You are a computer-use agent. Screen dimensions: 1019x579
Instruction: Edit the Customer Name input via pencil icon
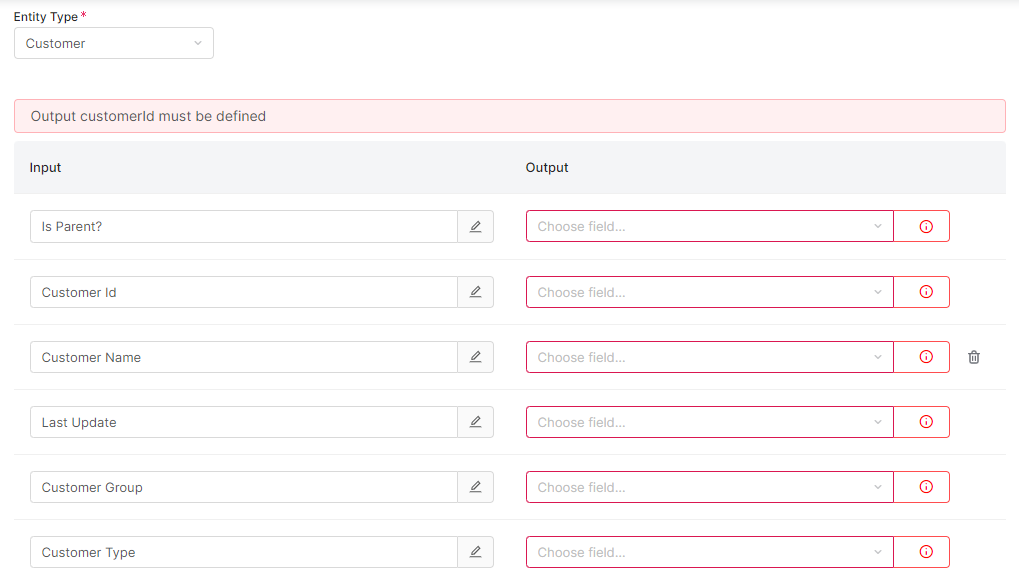click(475, 357)
